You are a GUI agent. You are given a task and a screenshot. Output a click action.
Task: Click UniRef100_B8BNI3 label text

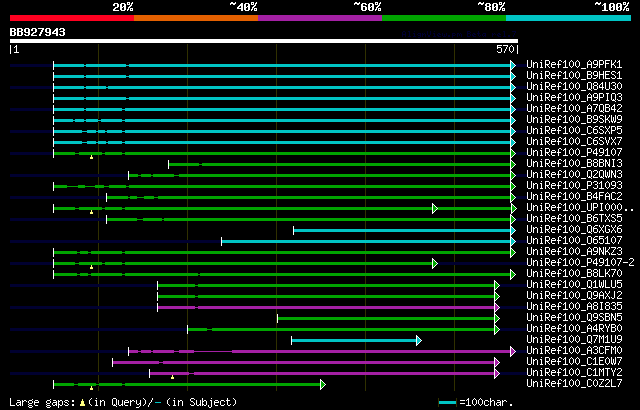coord(574,164)
